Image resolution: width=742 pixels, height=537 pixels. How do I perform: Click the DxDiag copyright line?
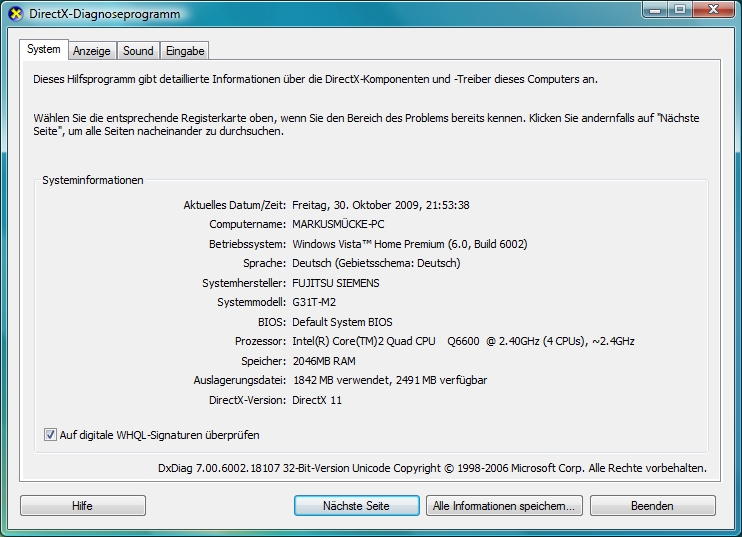pyautogui.click(x=432, y=467)
